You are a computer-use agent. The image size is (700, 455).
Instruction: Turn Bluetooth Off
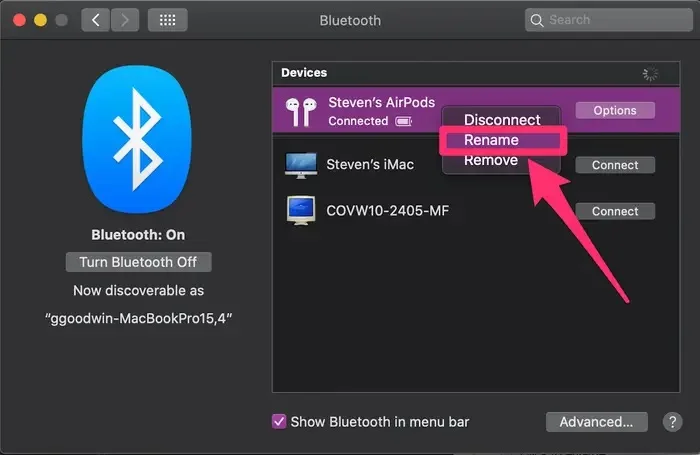[x=138, y=262]
